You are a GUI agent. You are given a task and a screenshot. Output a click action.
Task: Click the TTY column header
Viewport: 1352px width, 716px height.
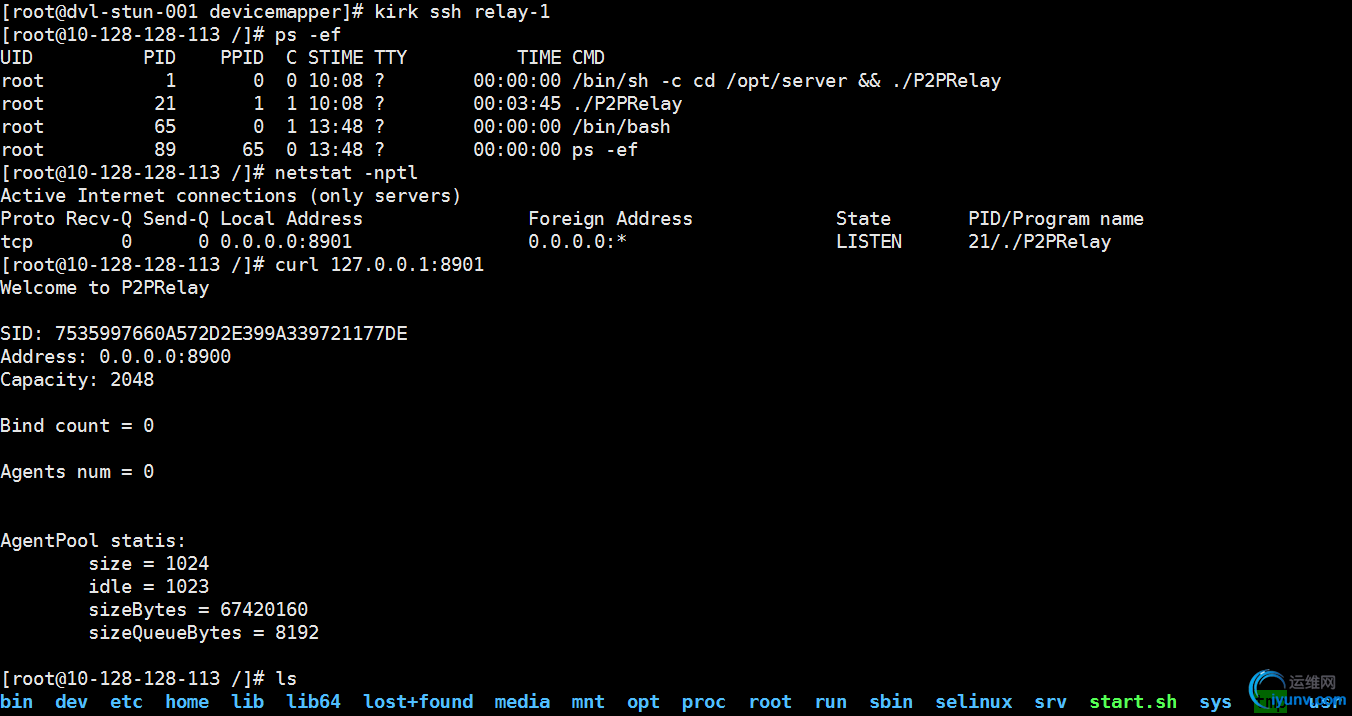(391, 58)
